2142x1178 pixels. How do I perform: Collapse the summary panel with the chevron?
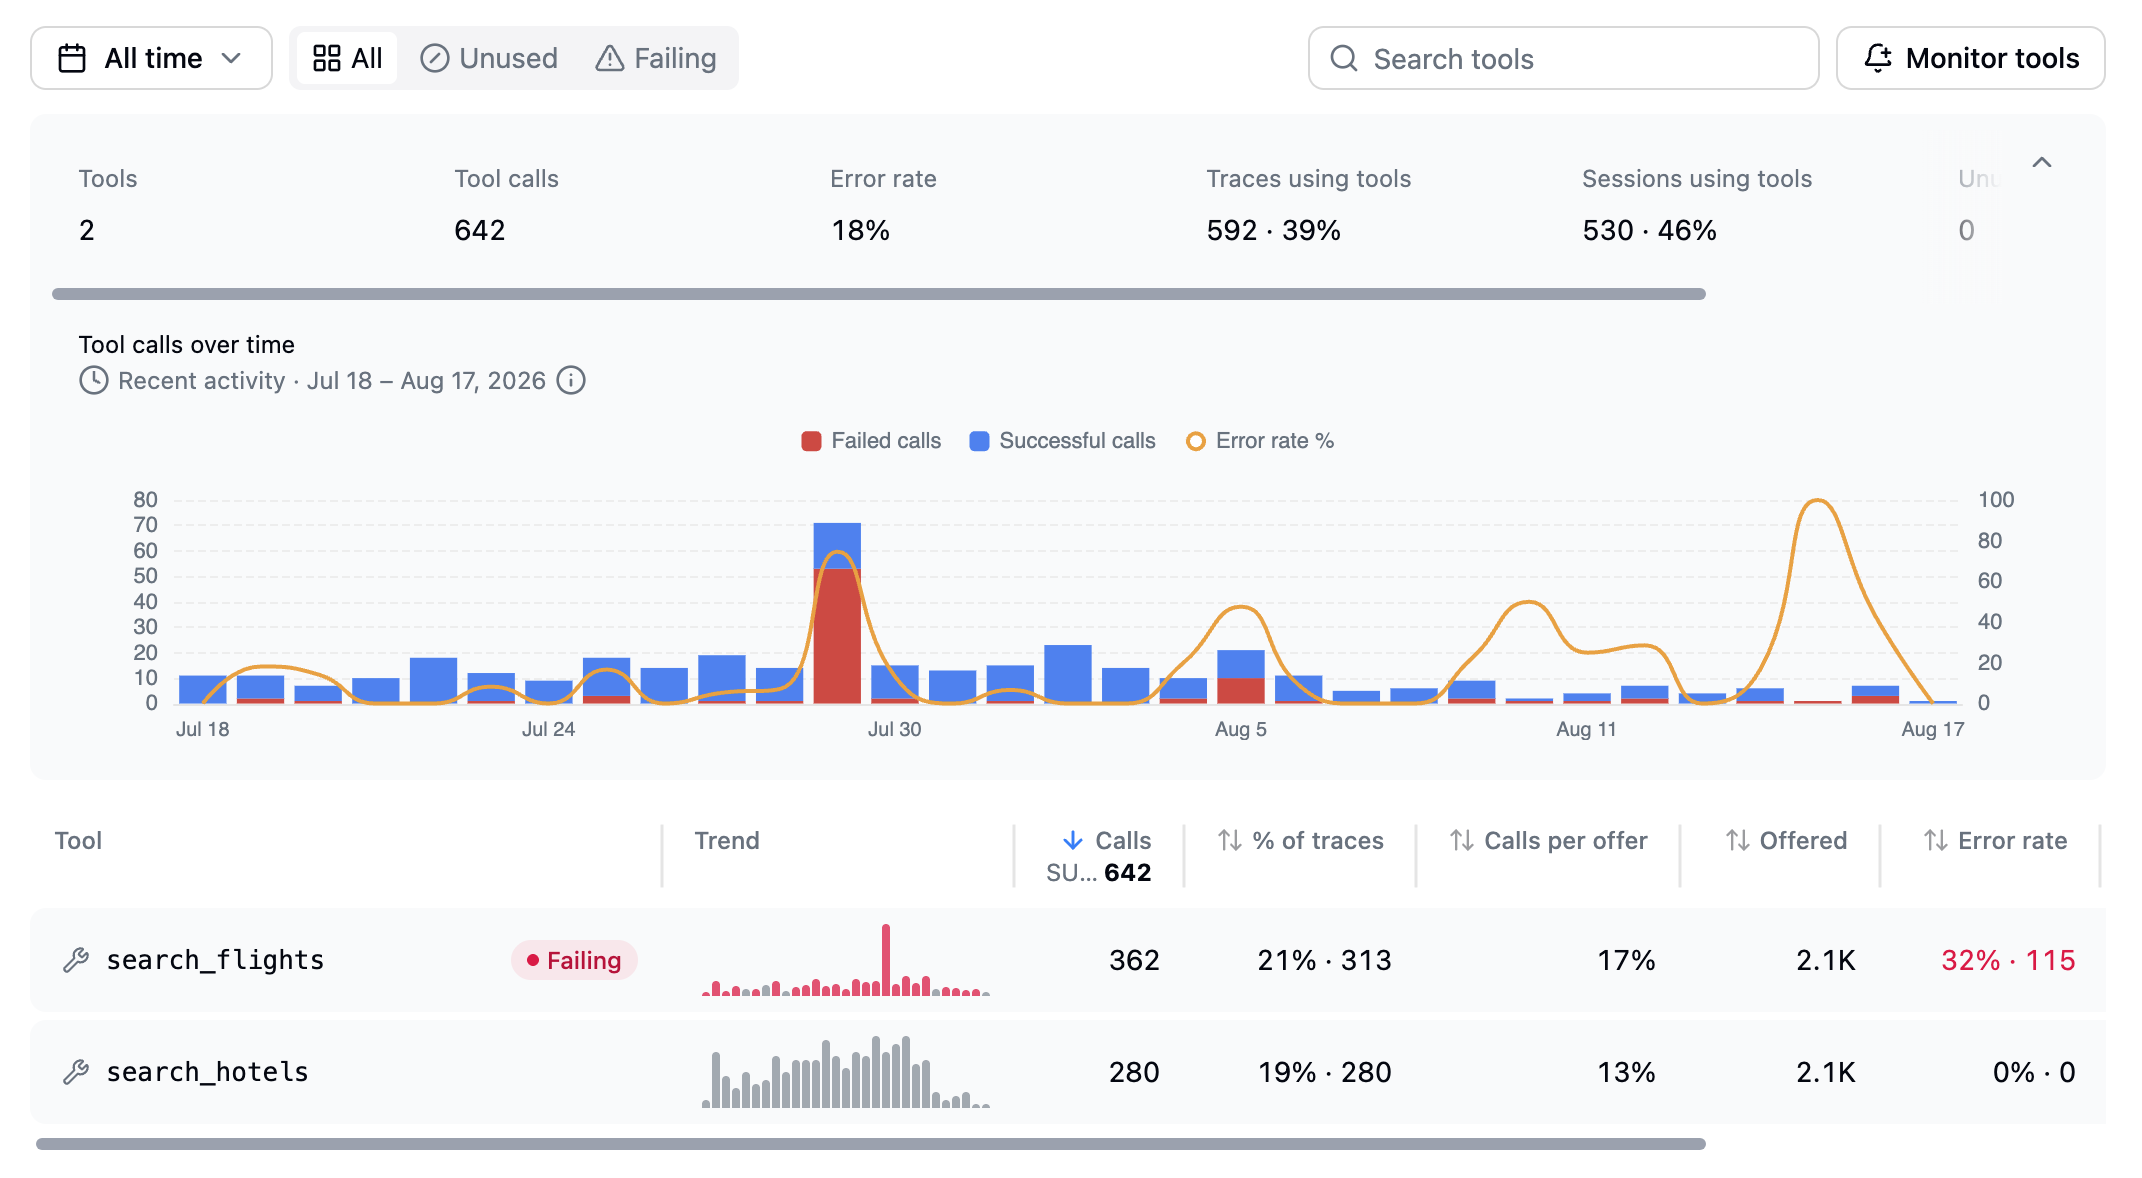click(2042, 162)
